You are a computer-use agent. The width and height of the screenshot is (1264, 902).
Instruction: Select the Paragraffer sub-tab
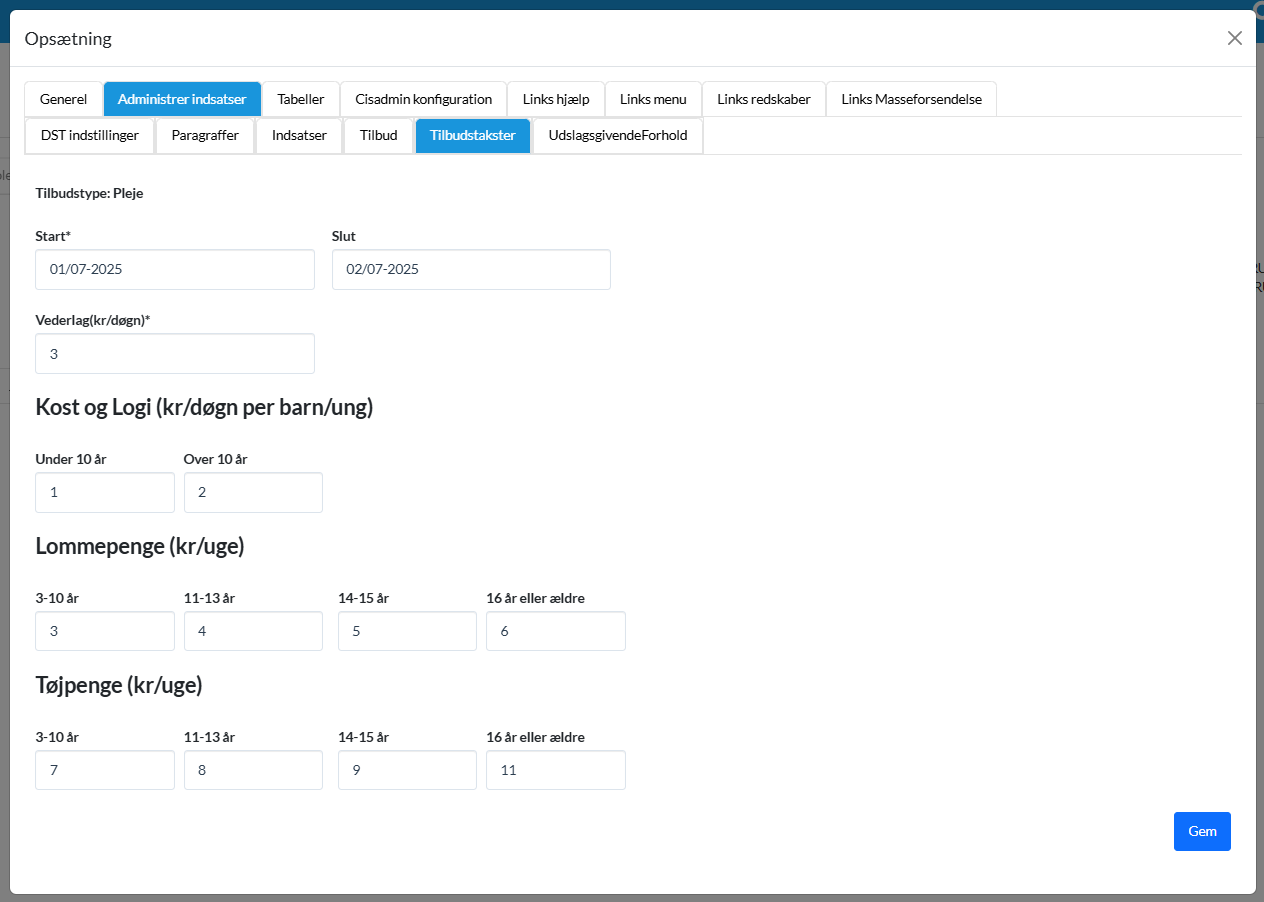(x=205, y=135)
